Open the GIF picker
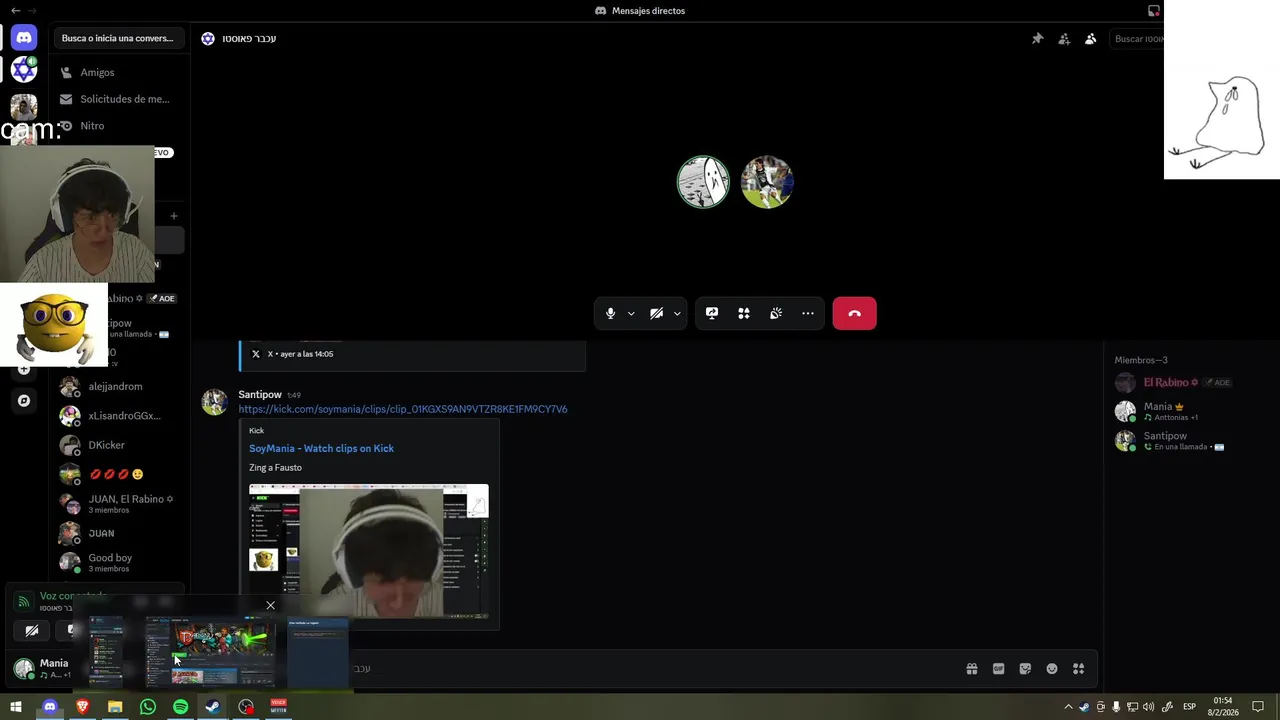1280x720 pixels. point(998,669)
